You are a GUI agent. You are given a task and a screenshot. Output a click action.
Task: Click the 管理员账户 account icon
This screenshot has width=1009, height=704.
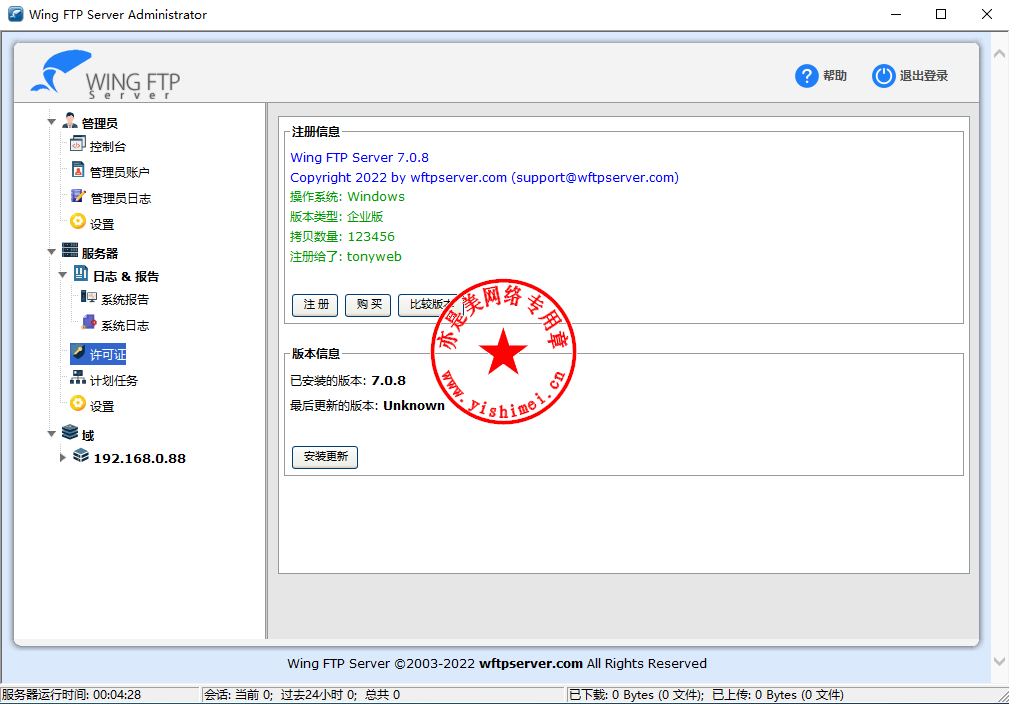[78, 170]
